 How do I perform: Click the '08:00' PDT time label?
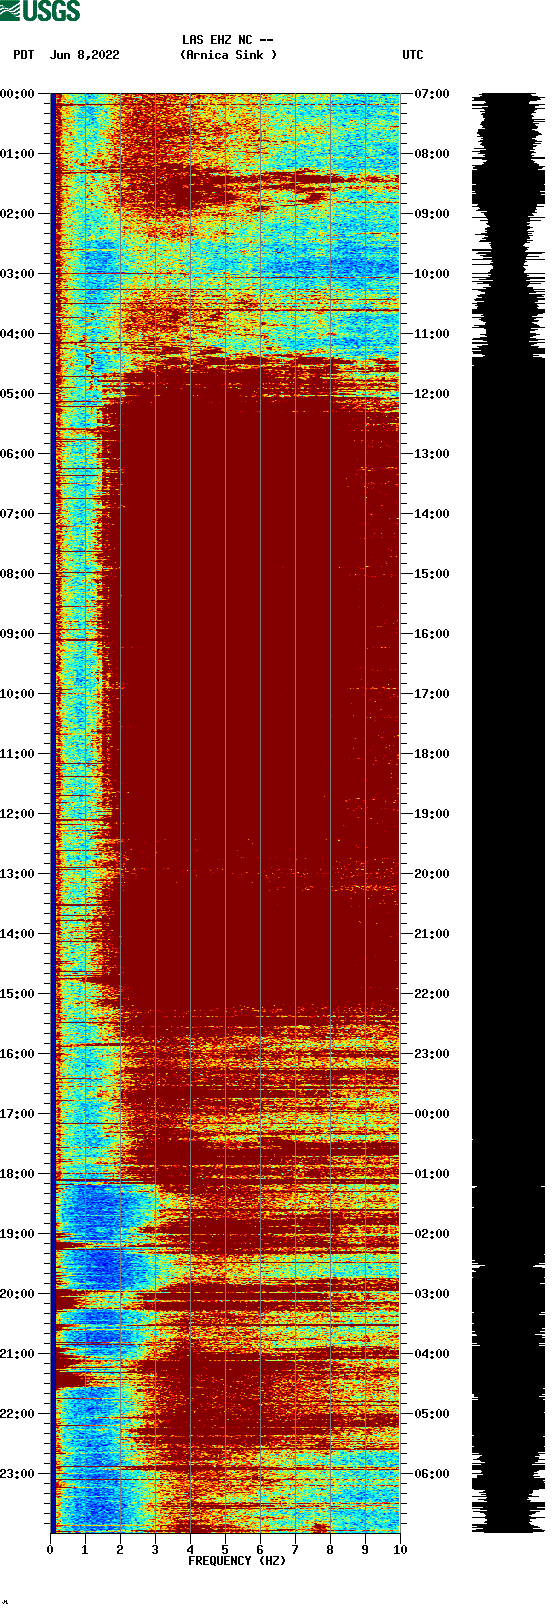(x=17, y=574)
